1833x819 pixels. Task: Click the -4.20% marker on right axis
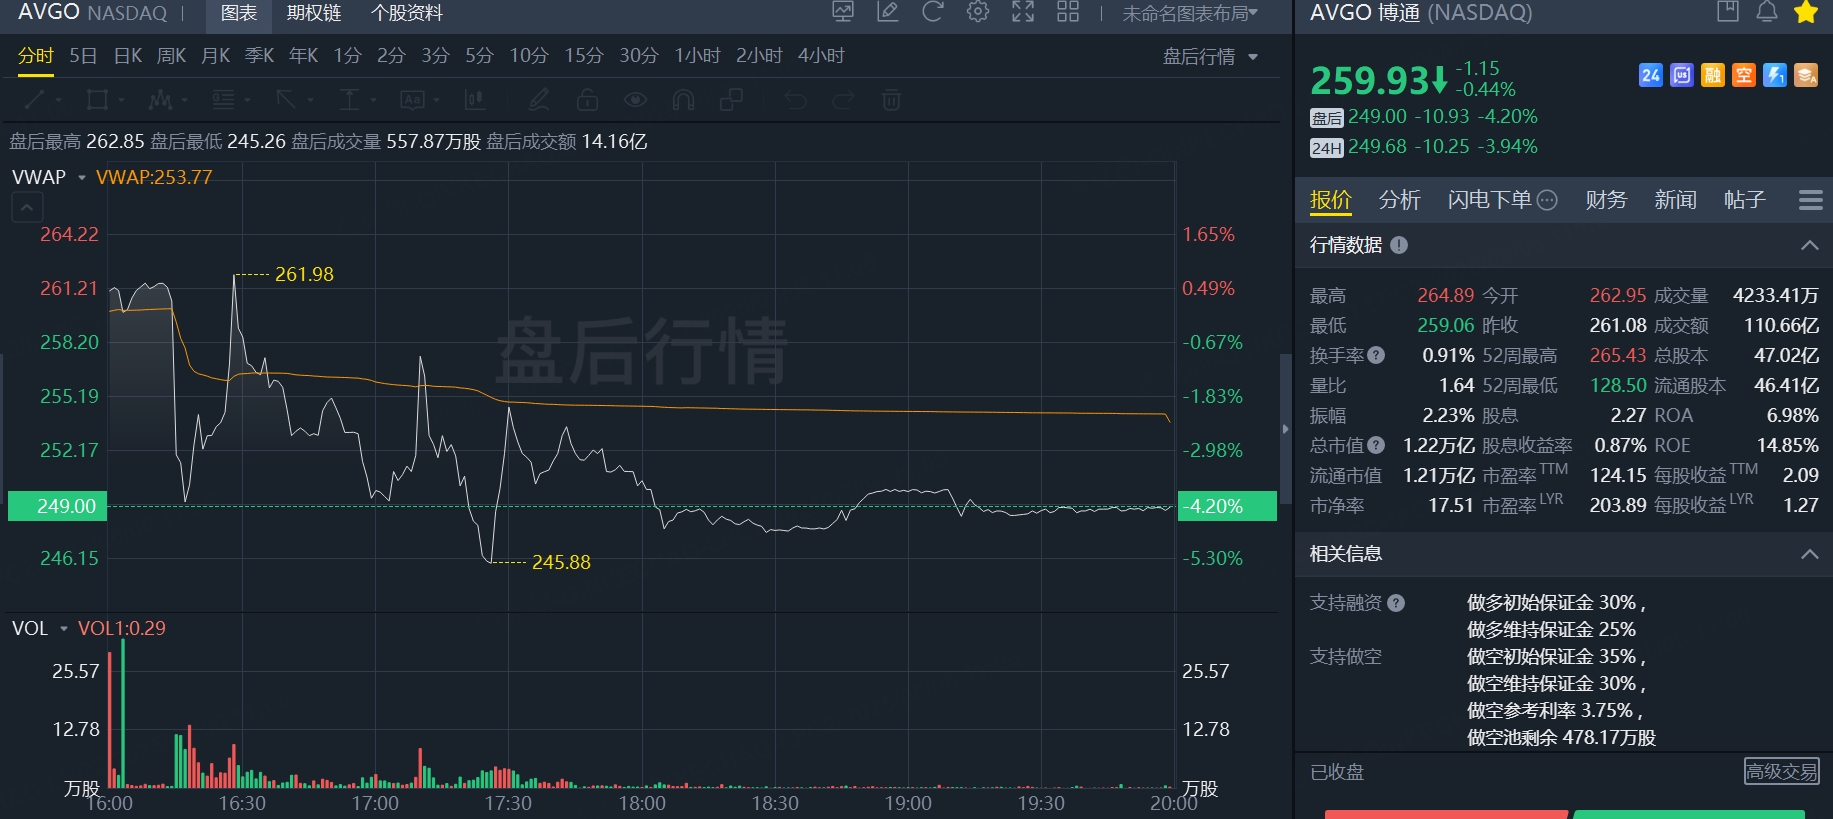(x=1227, y=506)
